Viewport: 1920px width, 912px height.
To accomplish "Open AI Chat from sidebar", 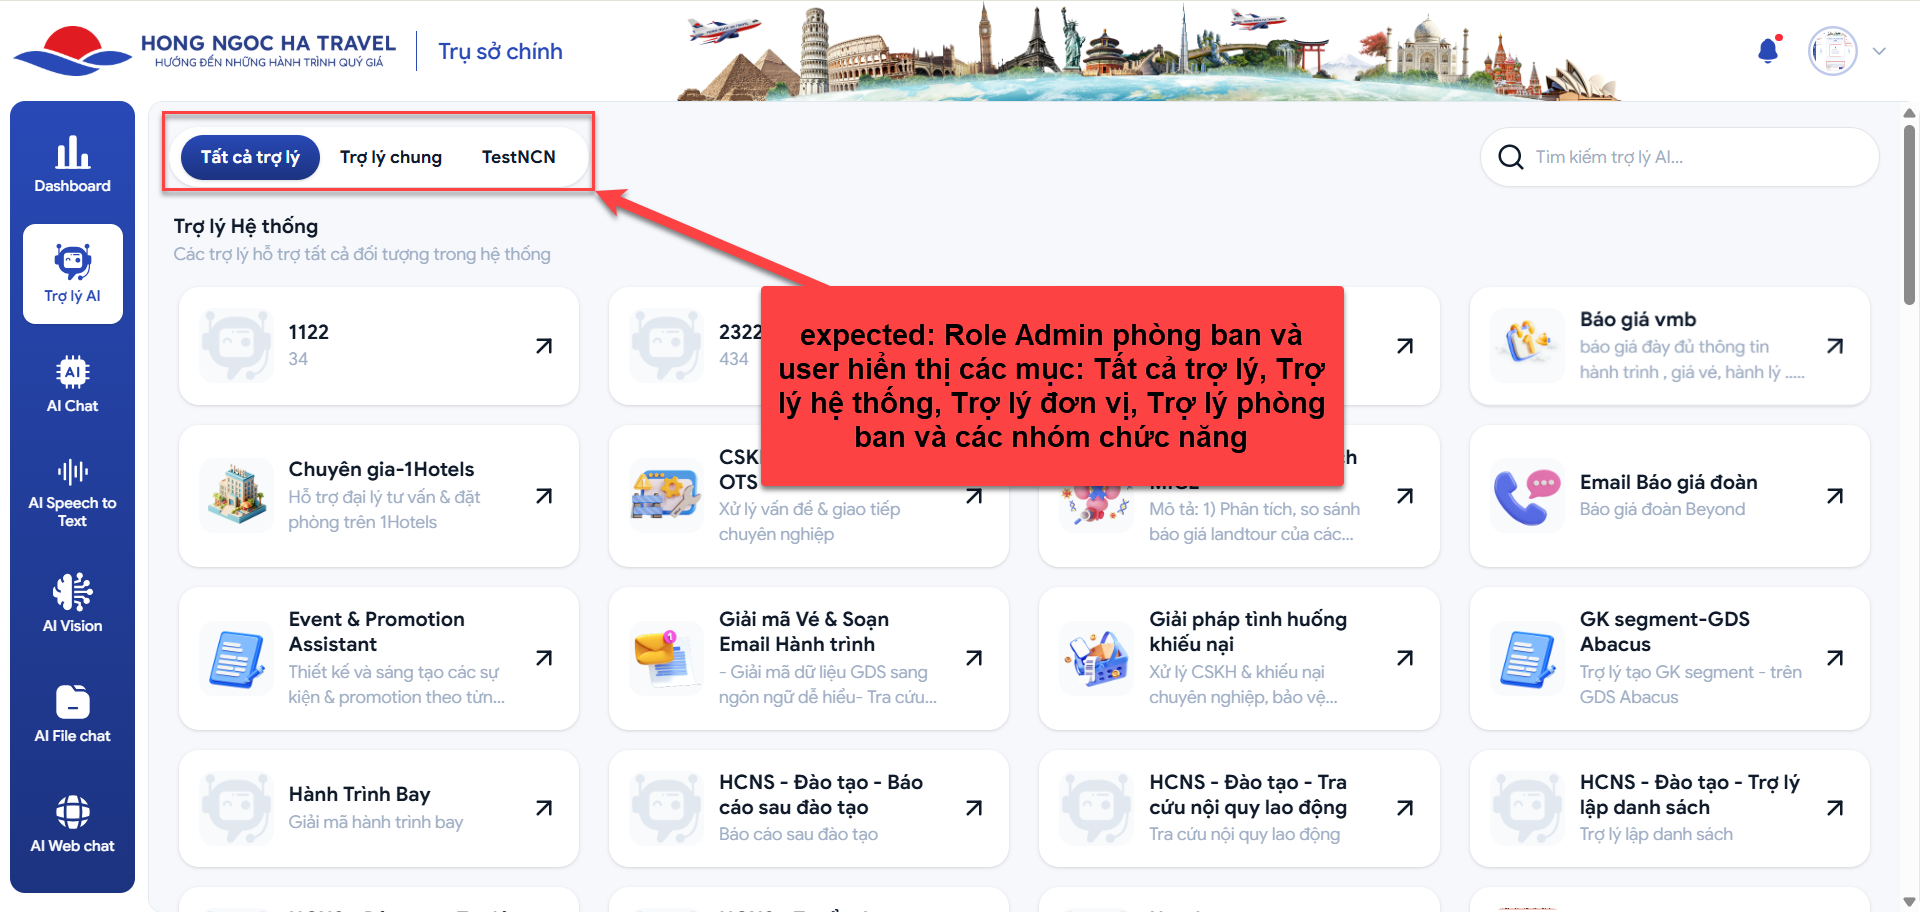I will [72, 384].
